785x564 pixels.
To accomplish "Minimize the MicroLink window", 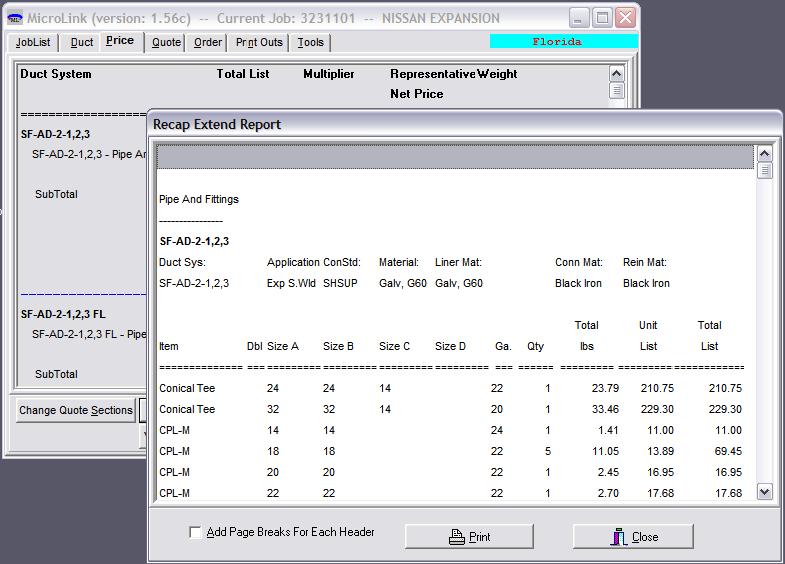I will coord(580,18).
